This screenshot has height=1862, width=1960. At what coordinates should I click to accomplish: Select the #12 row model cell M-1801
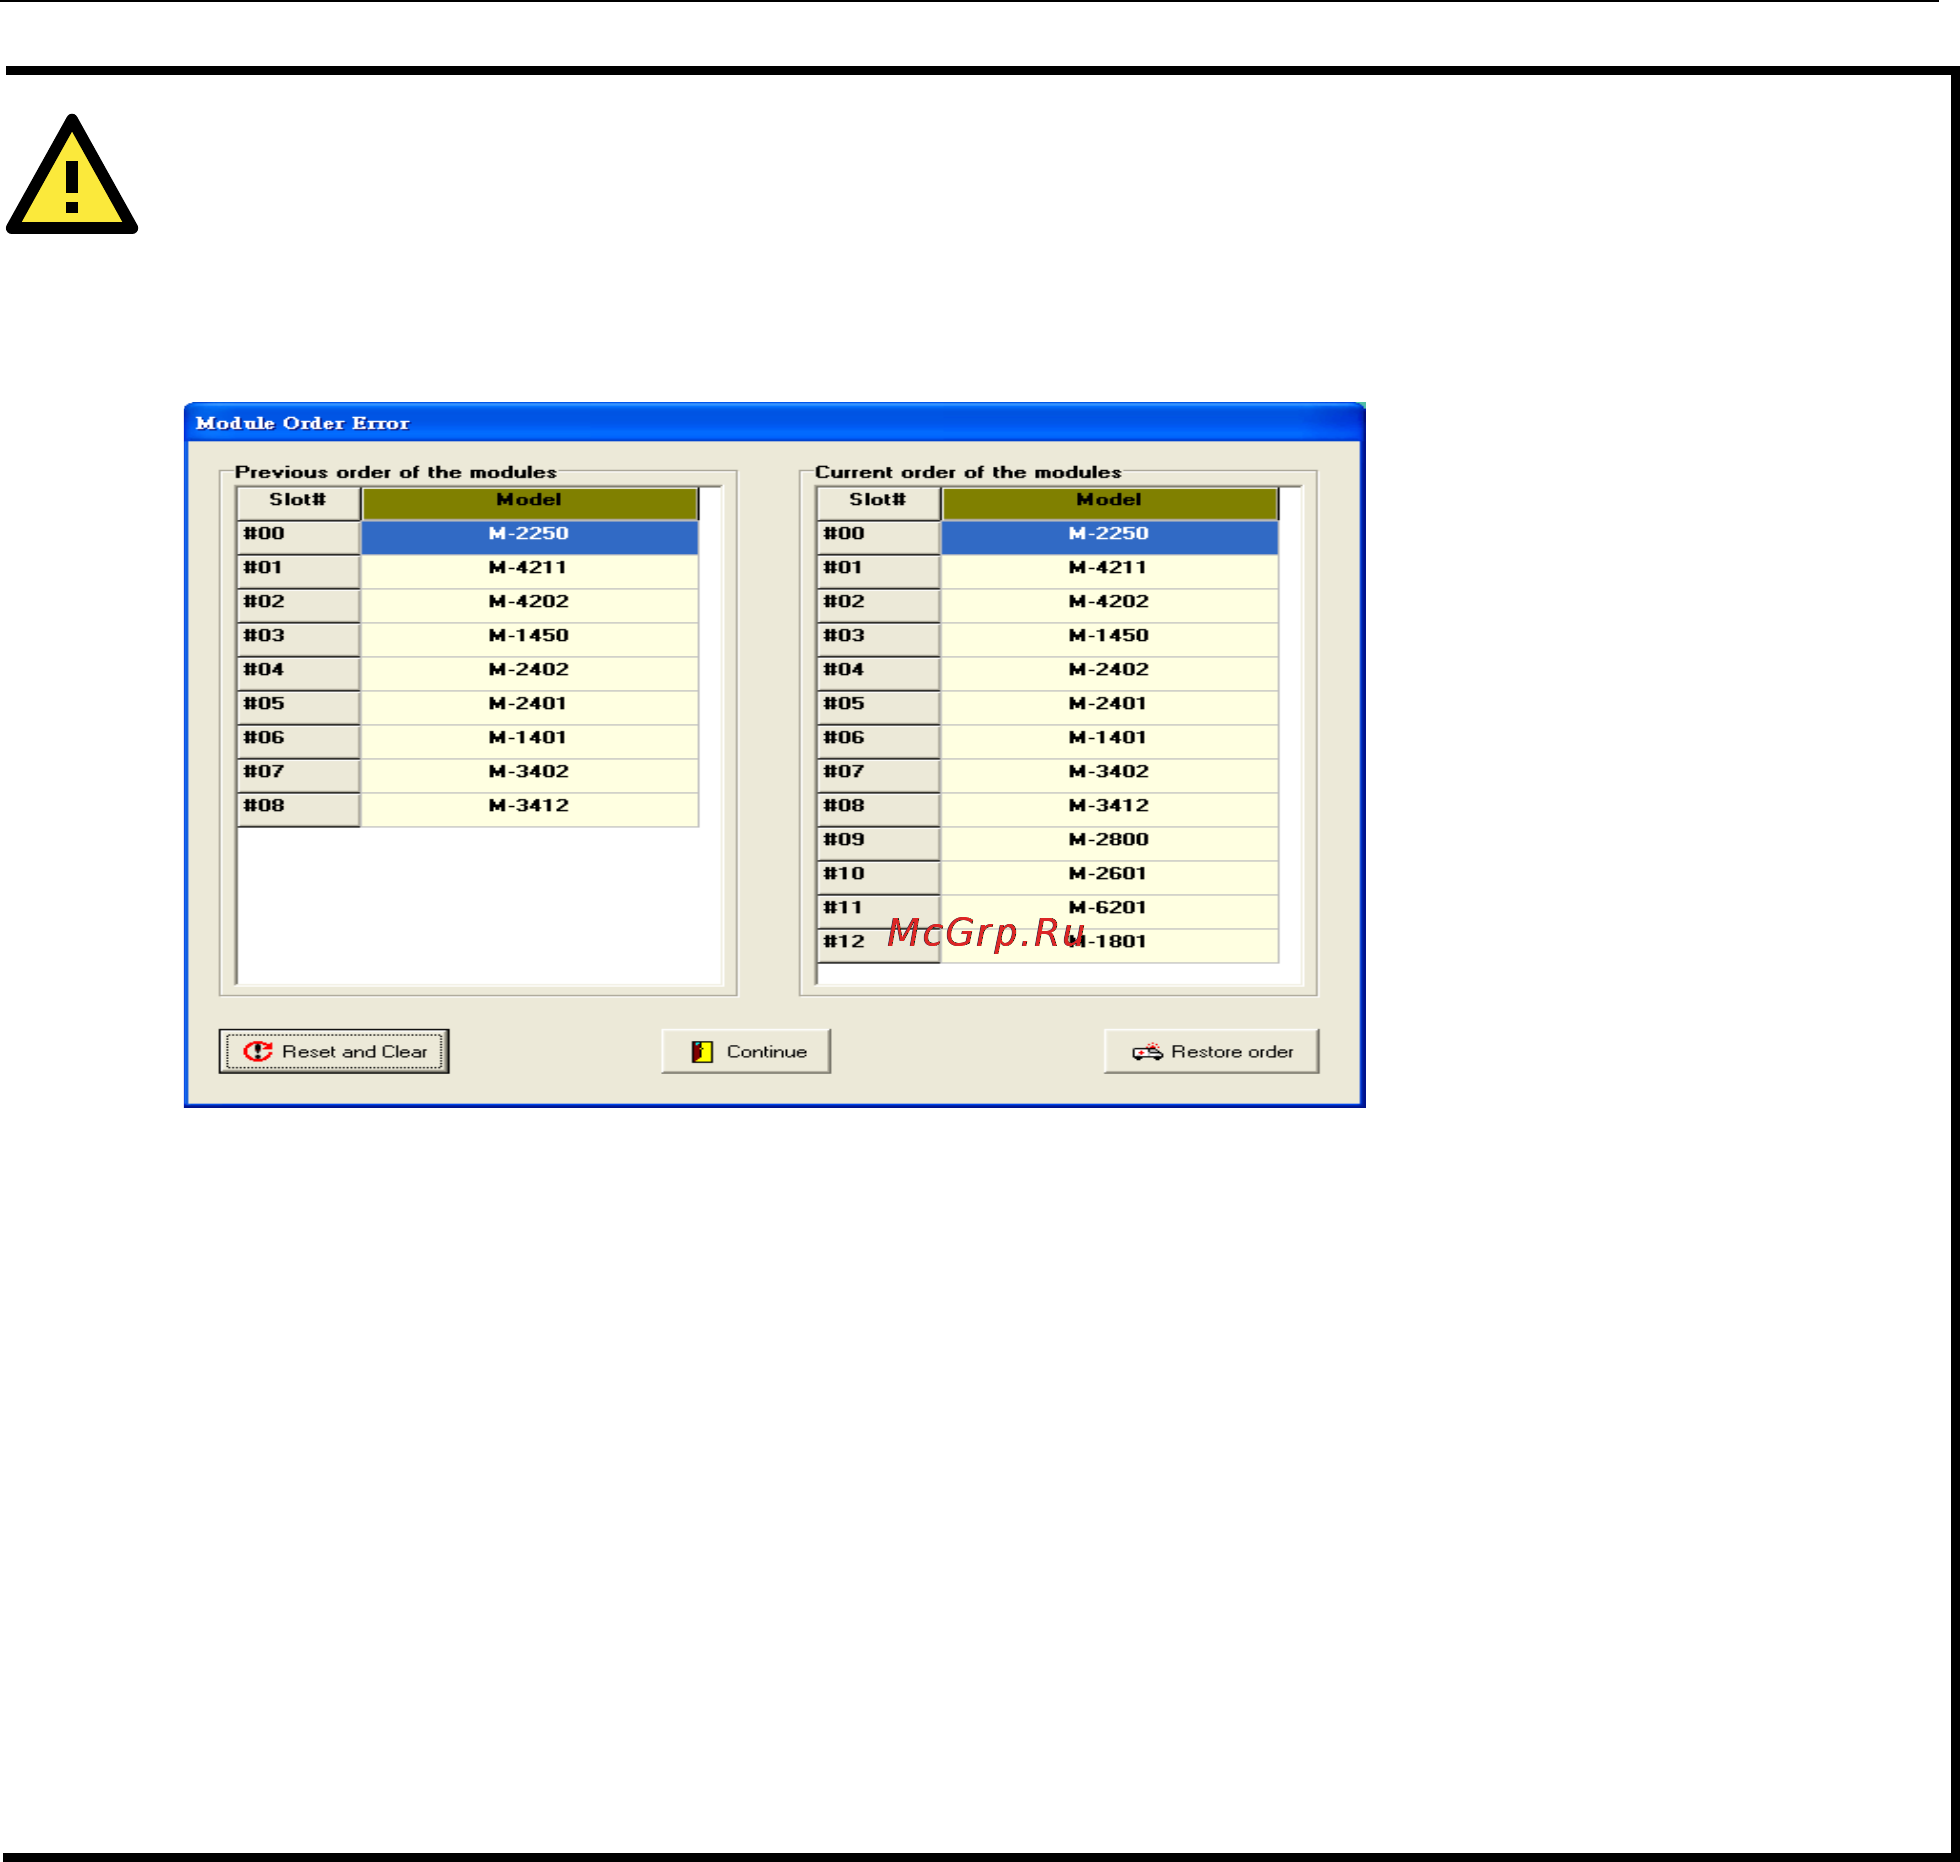pos(1109,945)
